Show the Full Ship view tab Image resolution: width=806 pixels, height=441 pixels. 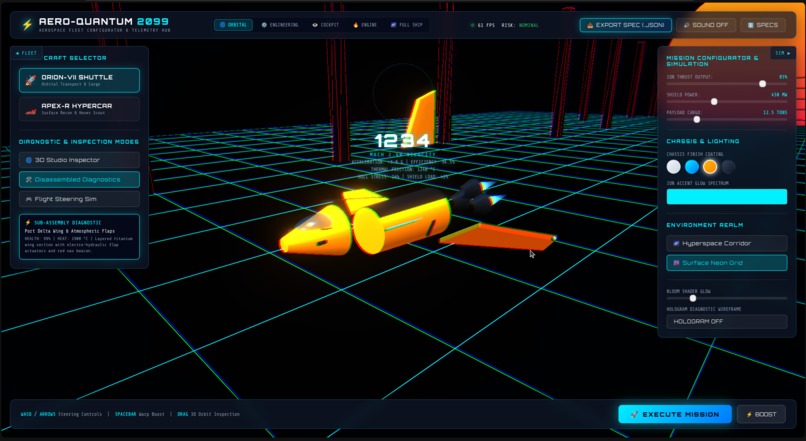(407, 25)
